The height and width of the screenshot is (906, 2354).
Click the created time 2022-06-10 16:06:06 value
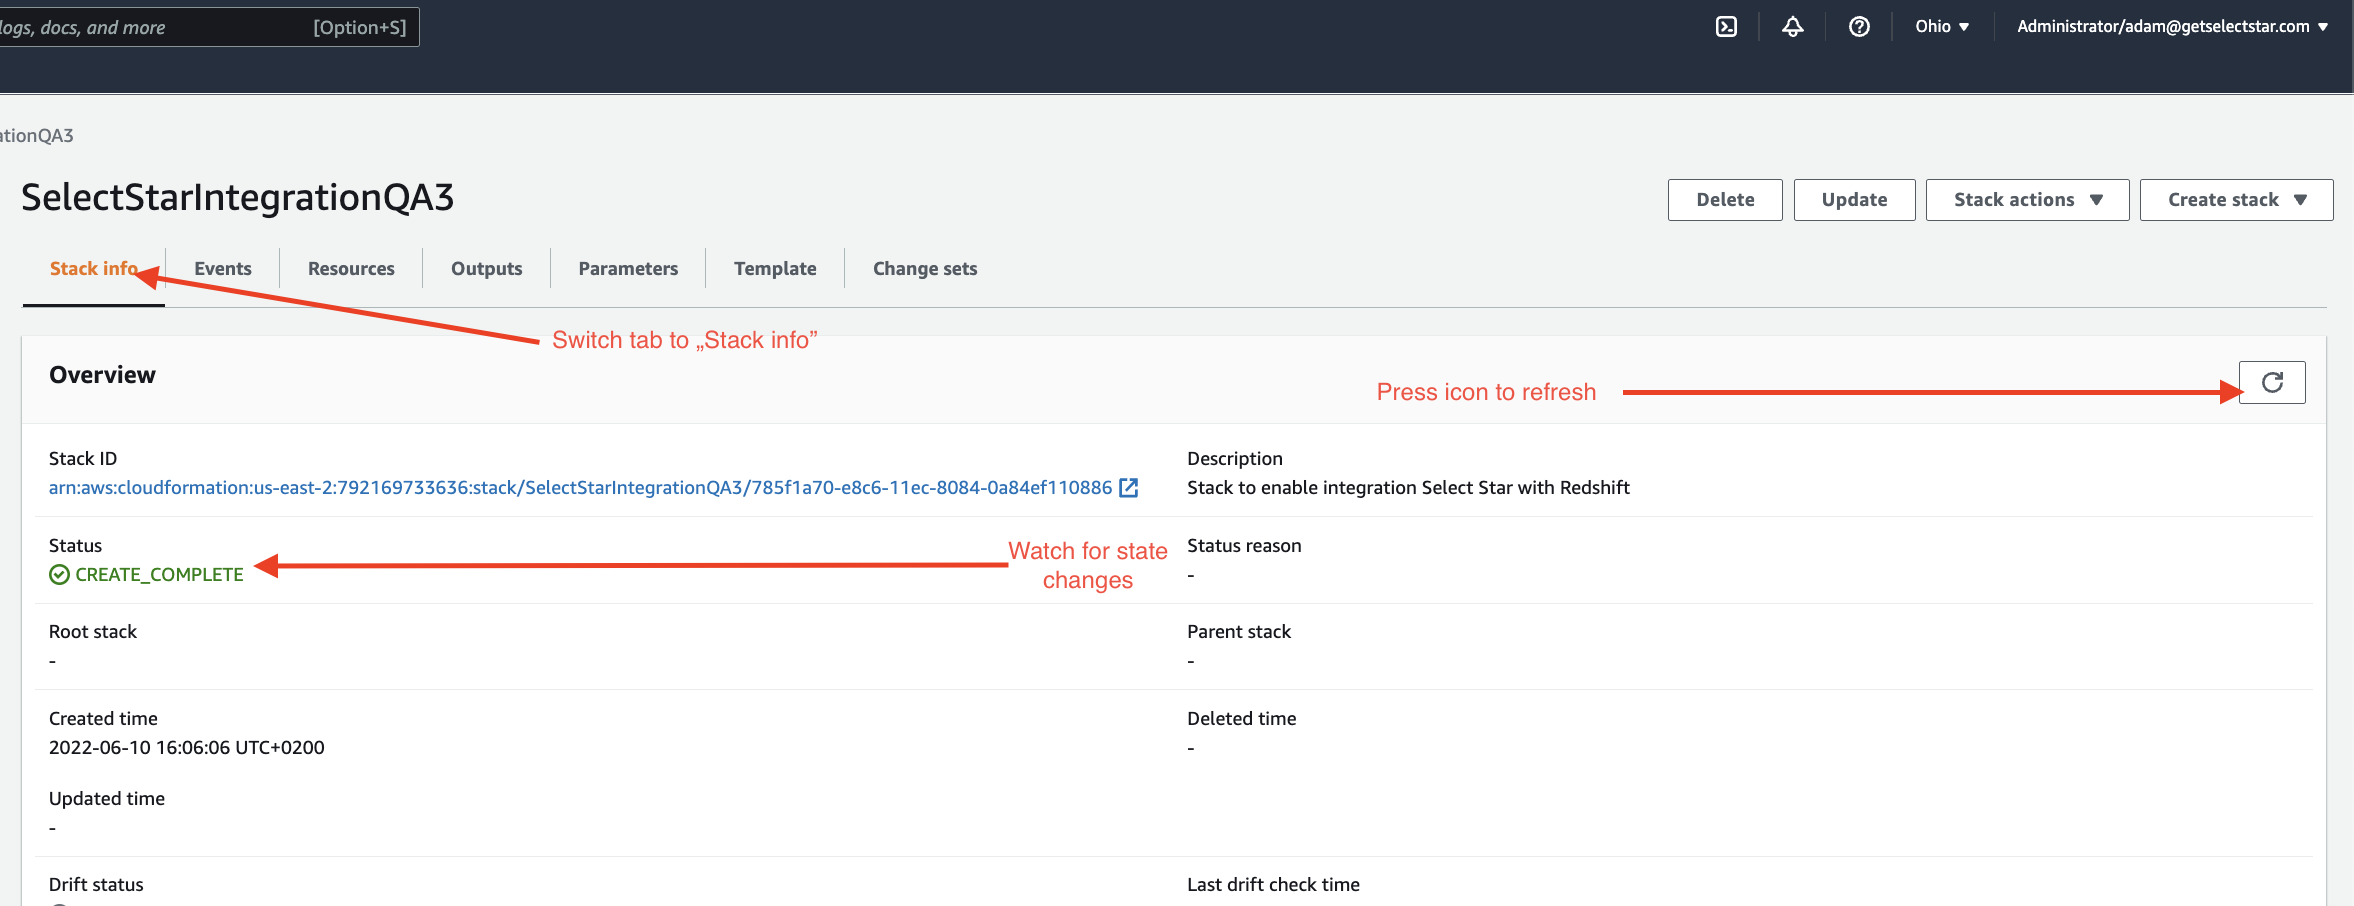[187, 748]
